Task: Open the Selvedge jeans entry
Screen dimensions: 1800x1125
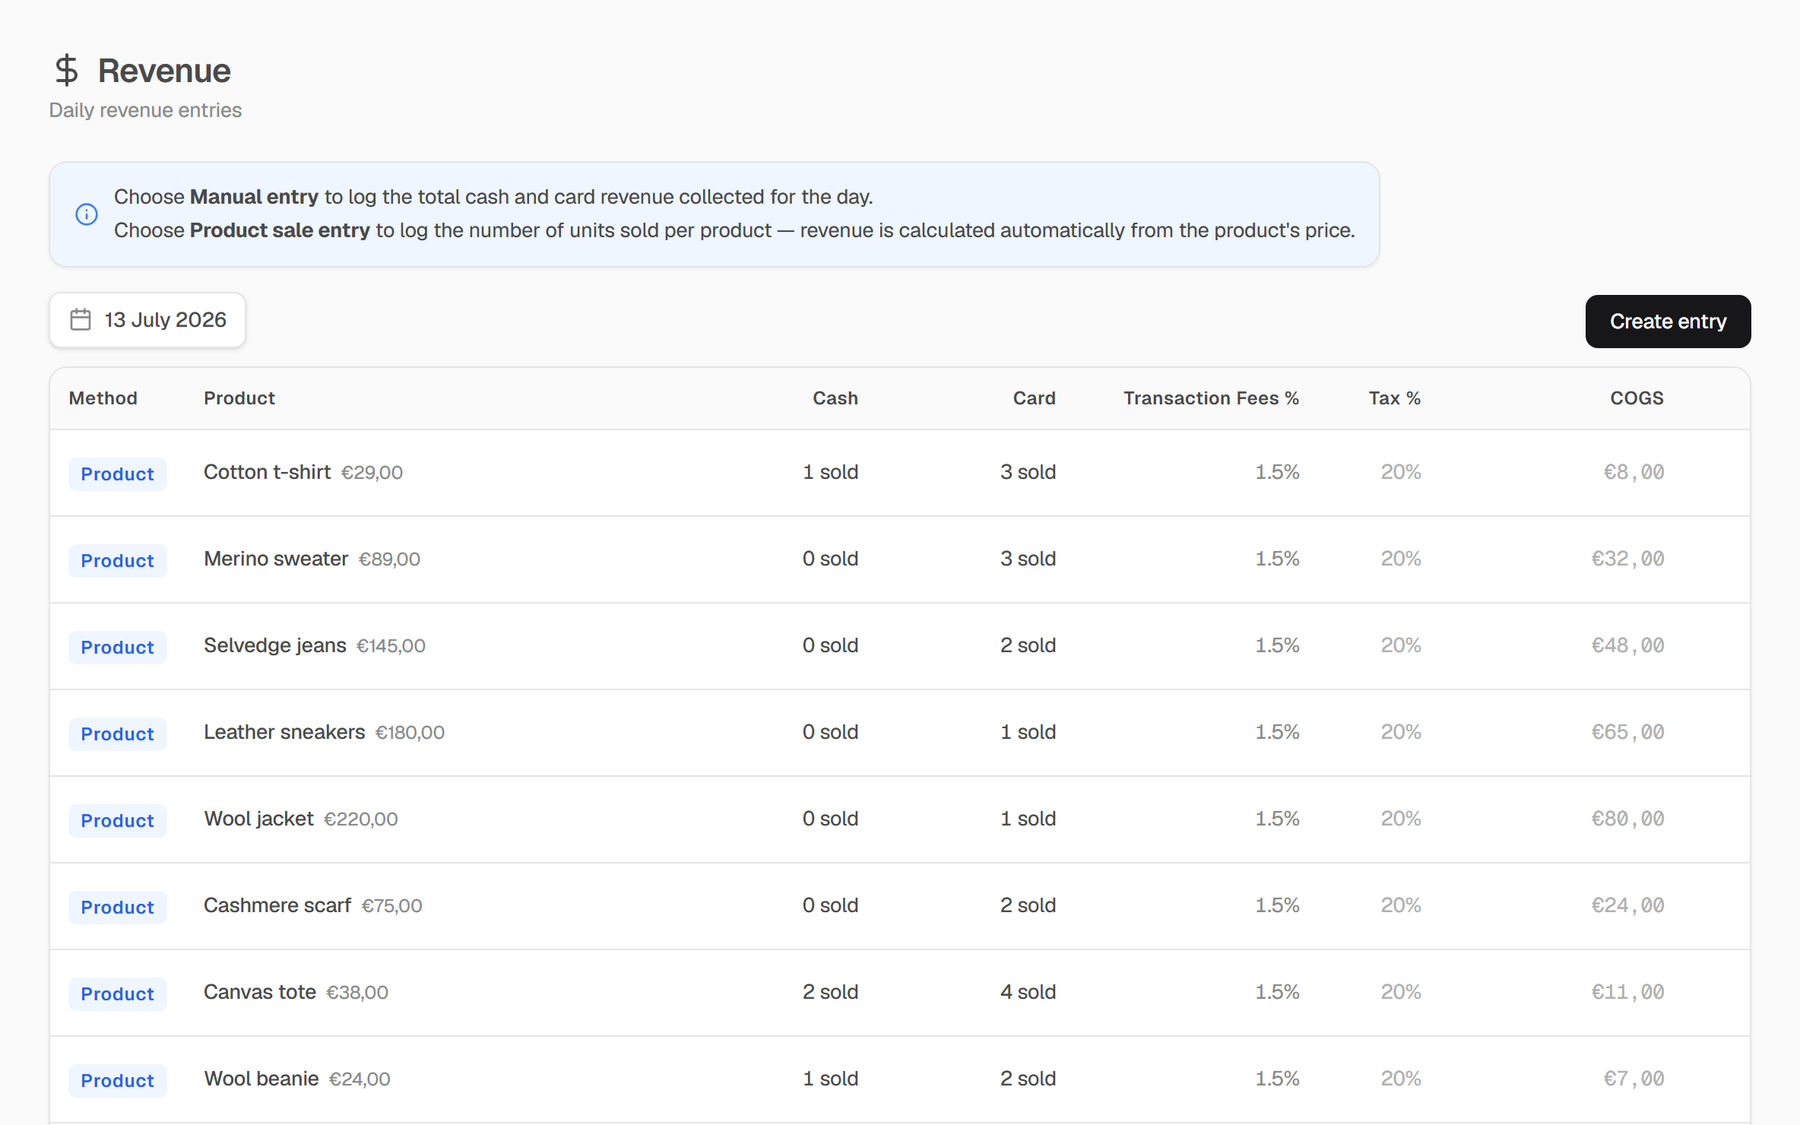Action: point(900,646)
